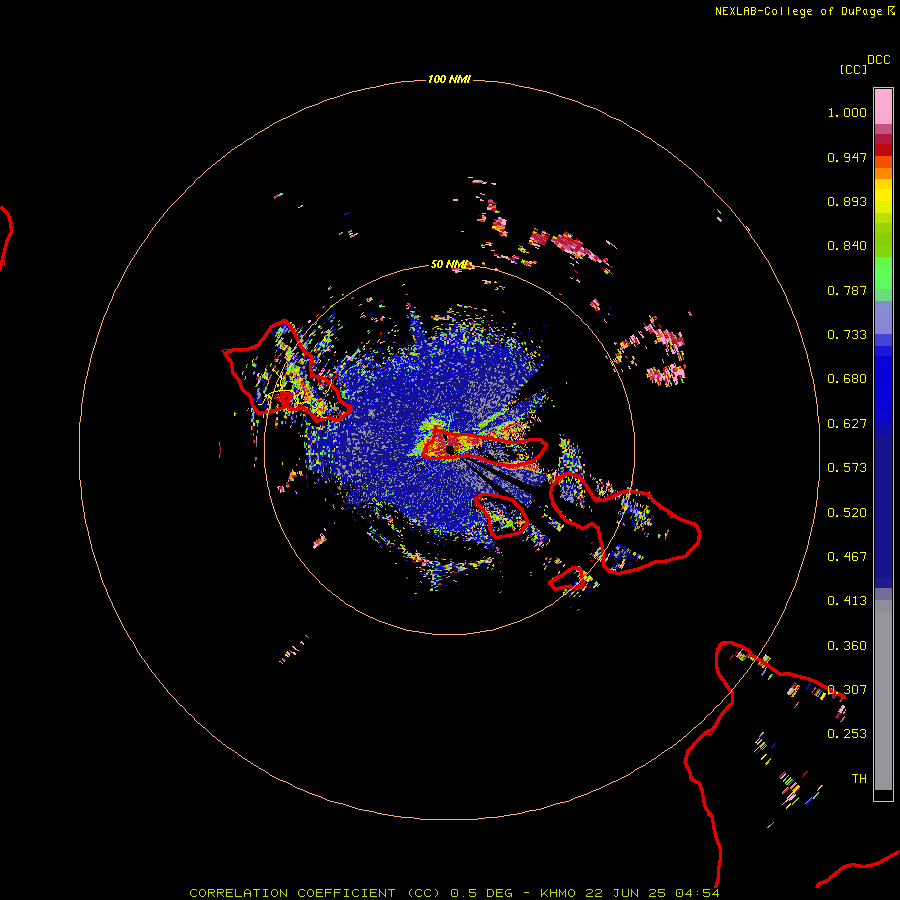Image resolution: width=900 pixels, height=900 pixels.
Task: Click the 0.253 legend value
Action: tap(847, 734)
